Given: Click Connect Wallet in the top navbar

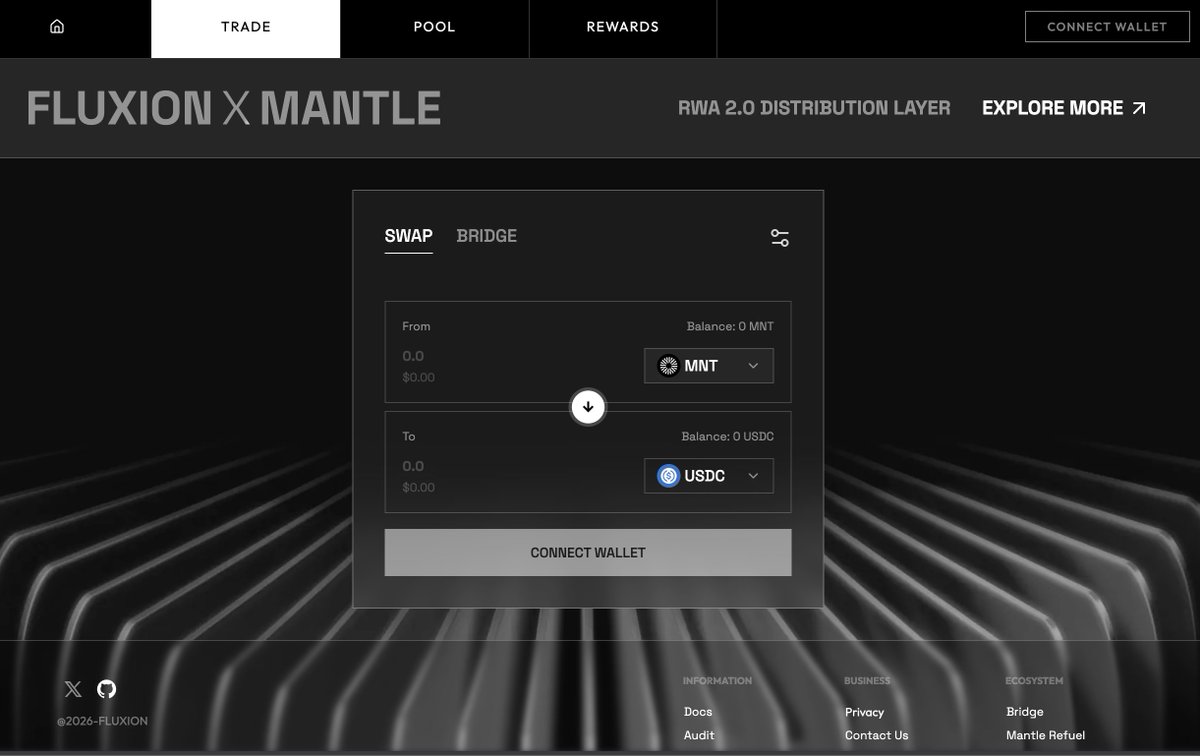Looking at the screenshot, I should click(1107, 27).
